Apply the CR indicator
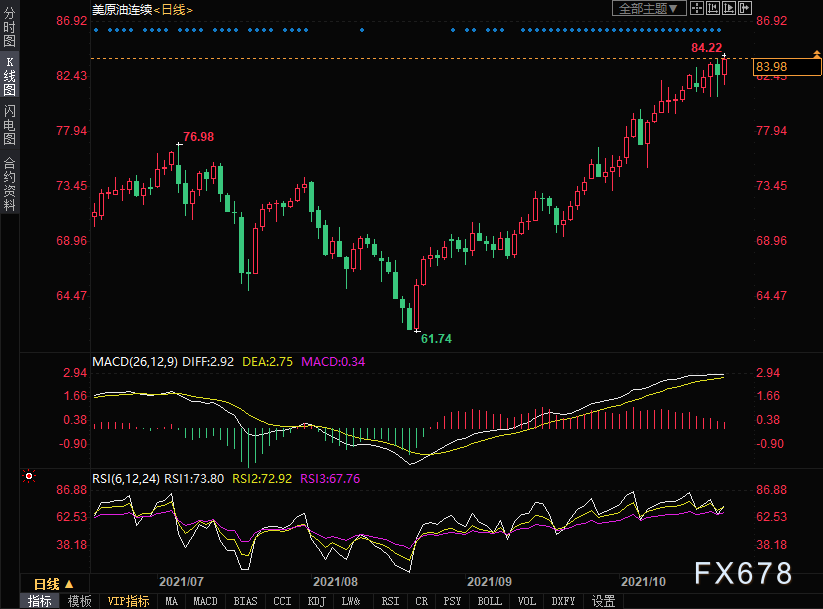This screenshot has height=609, width=823. coord(421,601)
